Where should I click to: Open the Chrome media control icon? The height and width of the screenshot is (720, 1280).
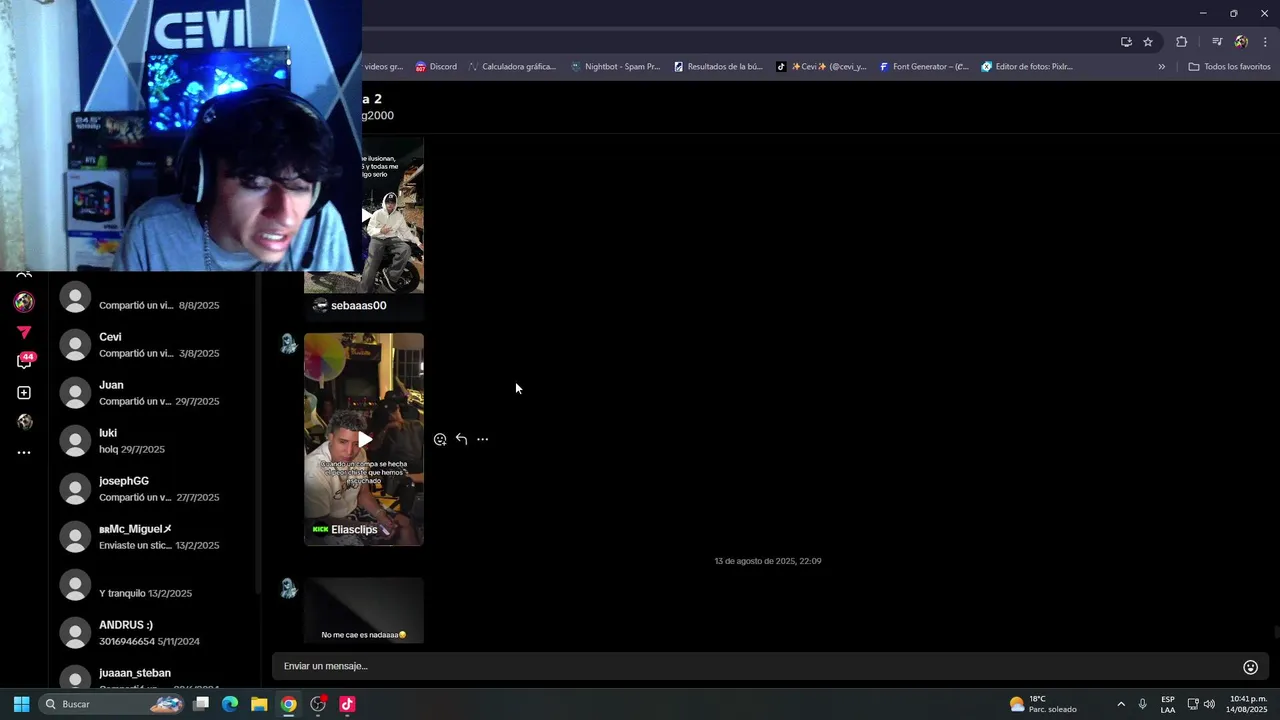click(x=1217, y=42)
